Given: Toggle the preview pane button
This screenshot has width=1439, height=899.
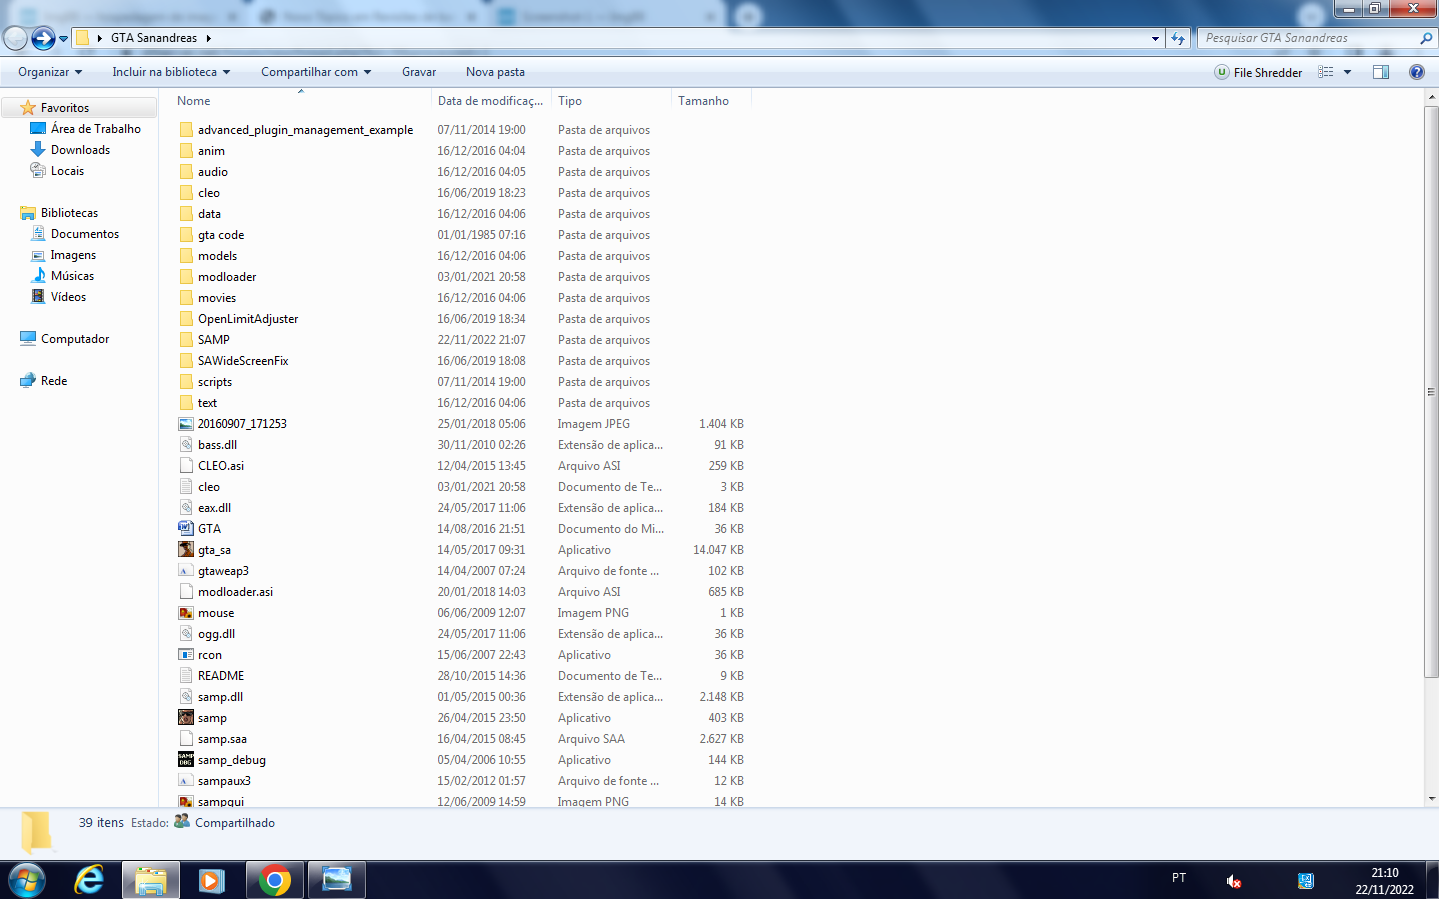Looking at the screenshot, I should pos(1381,72).
